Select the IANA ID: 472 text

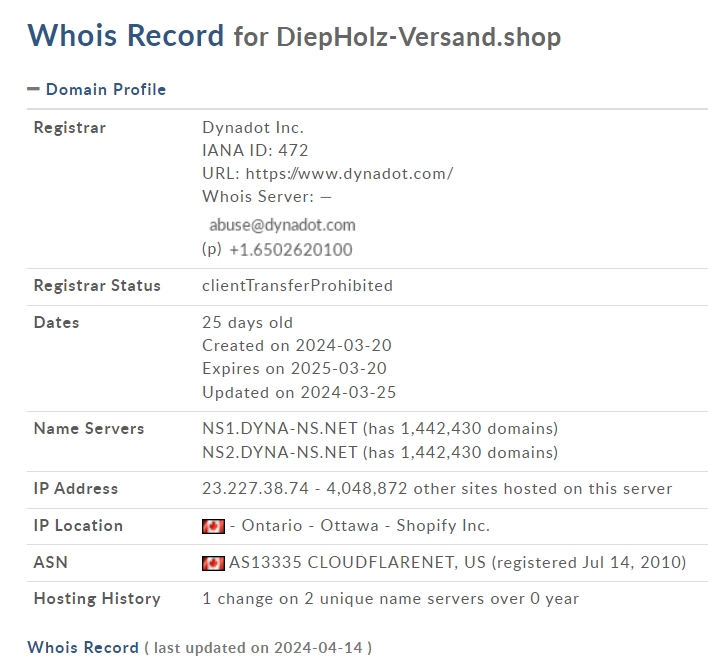click(x=255, y=150)
